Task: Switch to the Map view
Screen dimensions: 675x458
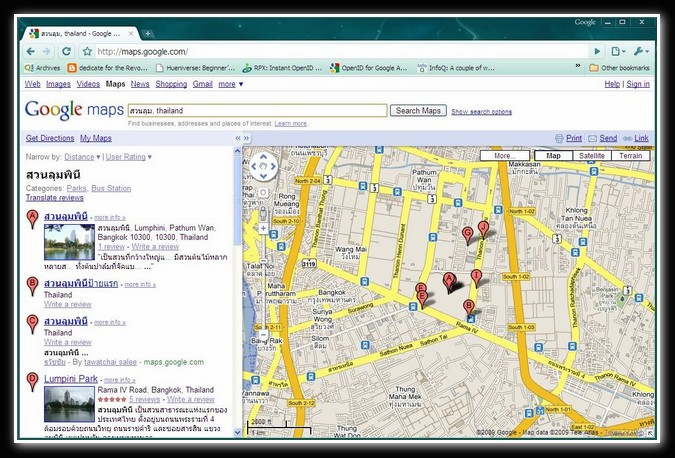Action: click(x=553, y=156)
